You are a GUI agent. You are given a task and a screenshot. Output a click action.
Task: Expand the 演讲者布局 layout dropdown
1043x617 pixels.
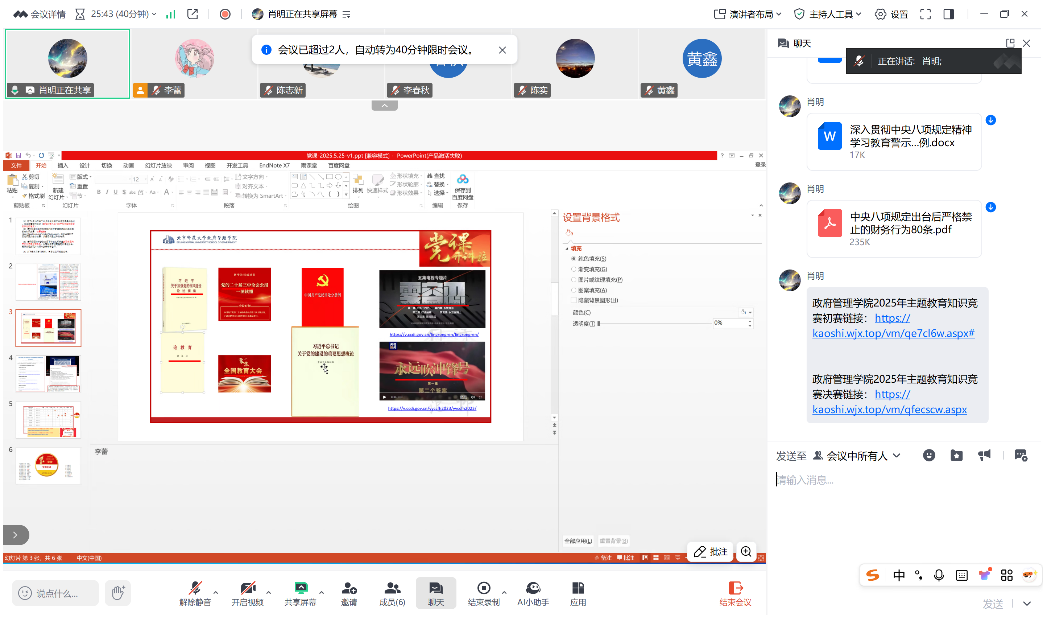tap(748, 14)
